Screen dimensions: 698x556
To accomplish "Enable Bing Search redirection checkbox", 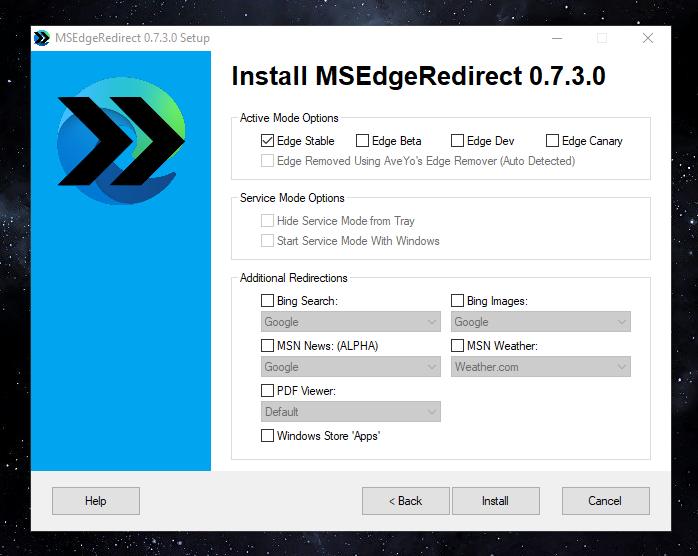I will (x=267, y=300).
